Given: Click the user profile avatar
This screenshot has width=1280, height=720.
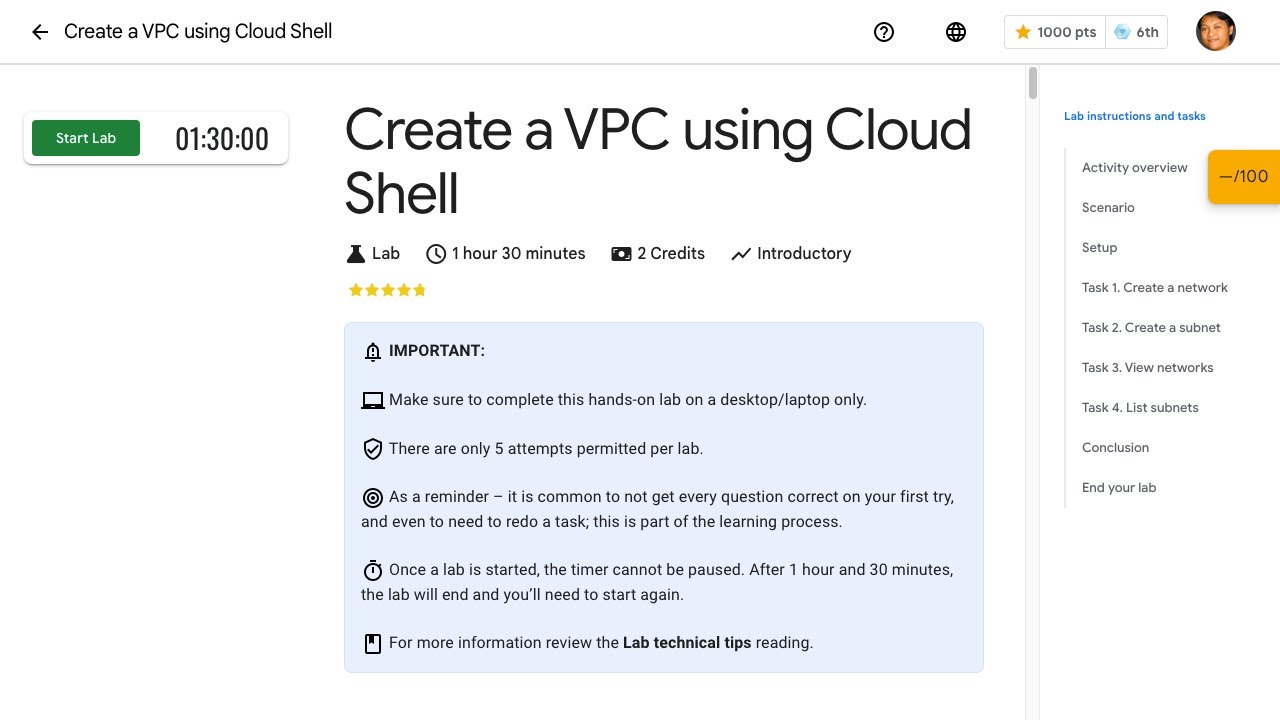Looking at the screenshot, I should [x=1216, y=32].
